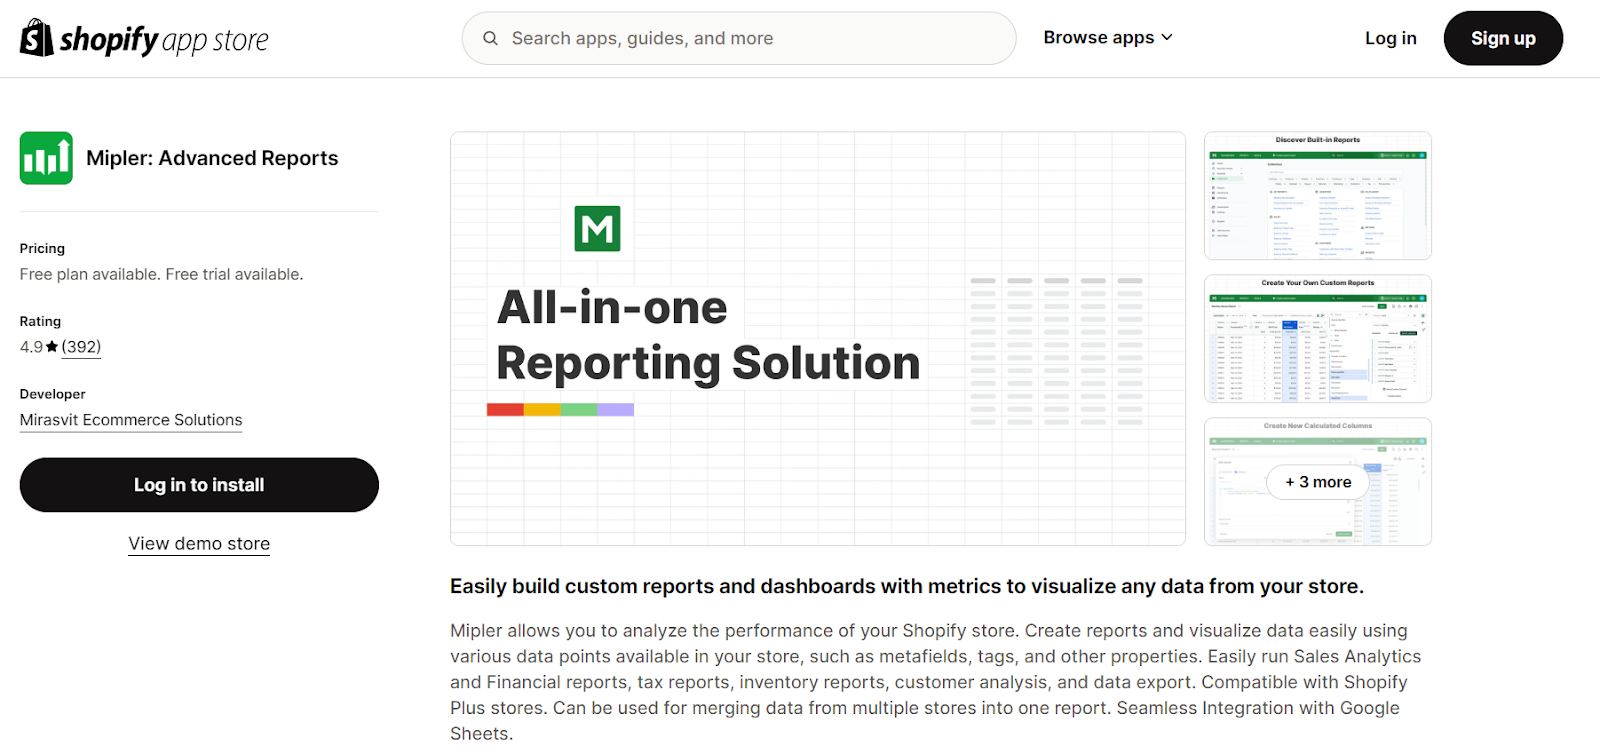The width and height of the screenshot is (1600, 754).
Task: Expand the Browse apps dropdown
Action: [1108, 38]
